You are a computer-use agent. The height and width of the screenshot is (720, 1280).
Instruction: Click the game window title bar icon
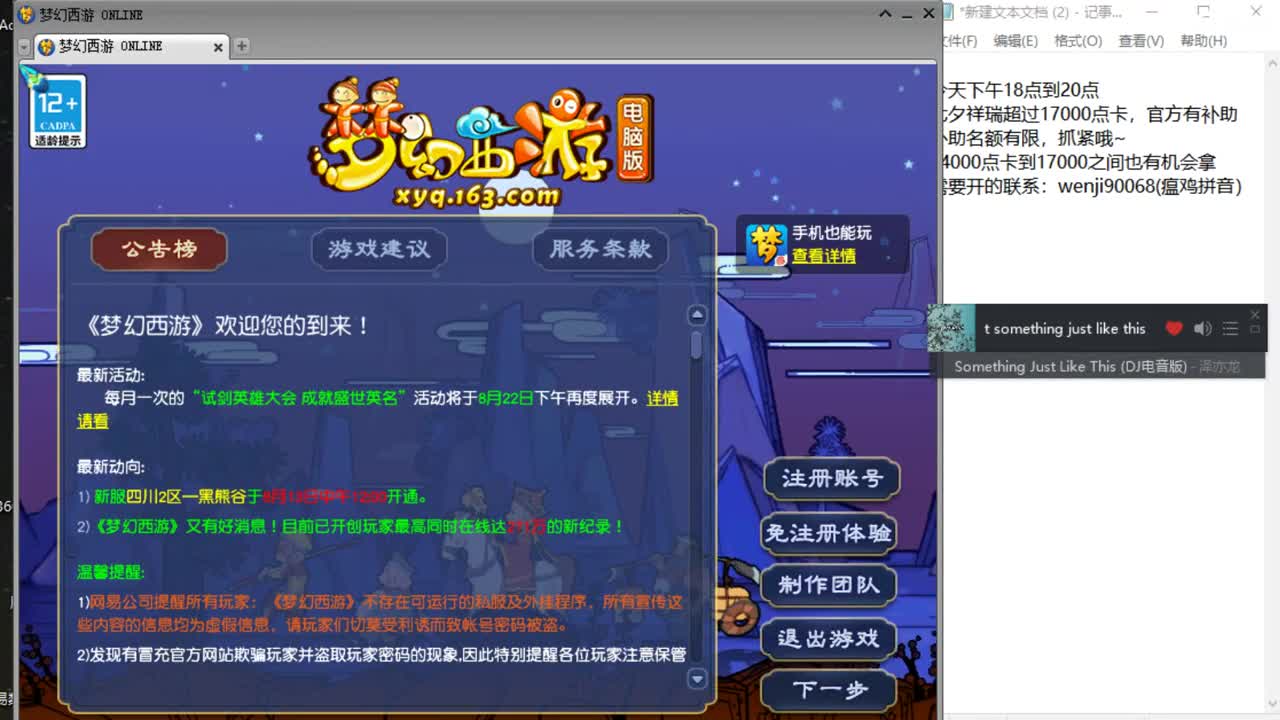tap(26, 14)
